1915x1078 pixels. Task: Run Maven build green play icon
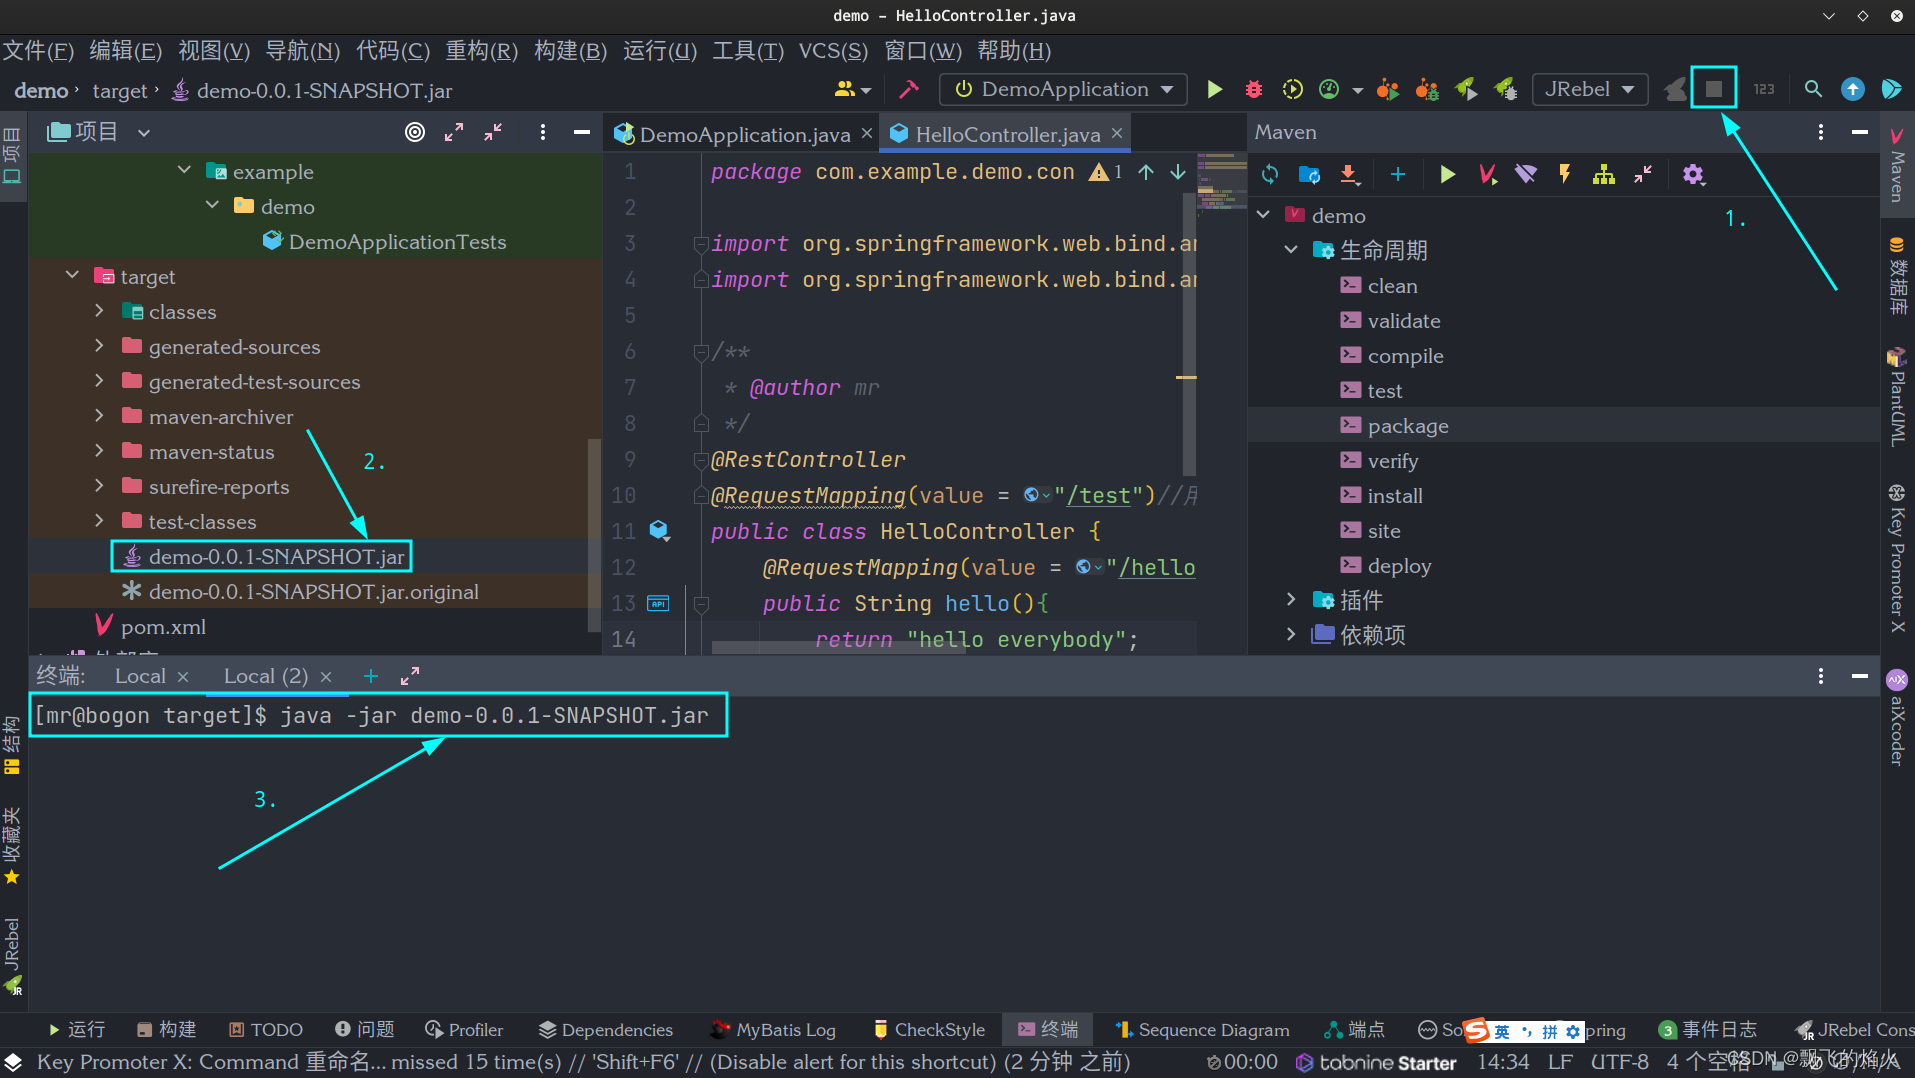(1447, 175)
